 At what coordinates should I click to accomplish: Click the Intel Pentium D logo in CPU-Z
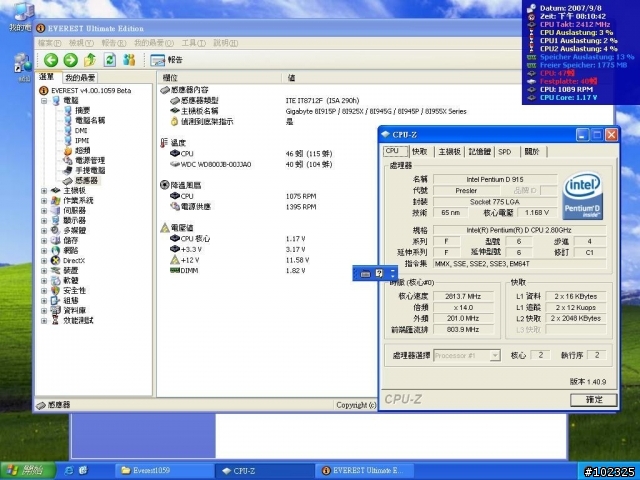click(582, 196)
